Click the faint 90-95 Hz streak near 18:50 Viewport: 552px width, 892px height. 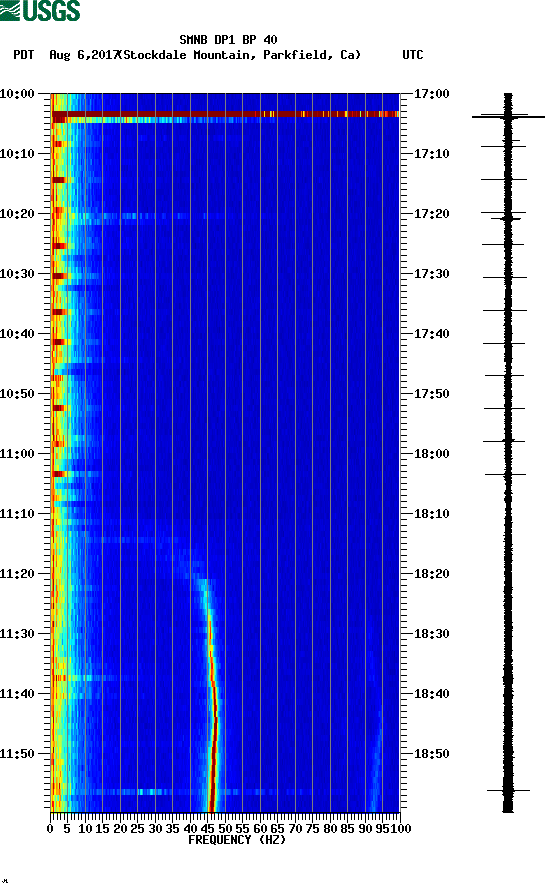377,757
